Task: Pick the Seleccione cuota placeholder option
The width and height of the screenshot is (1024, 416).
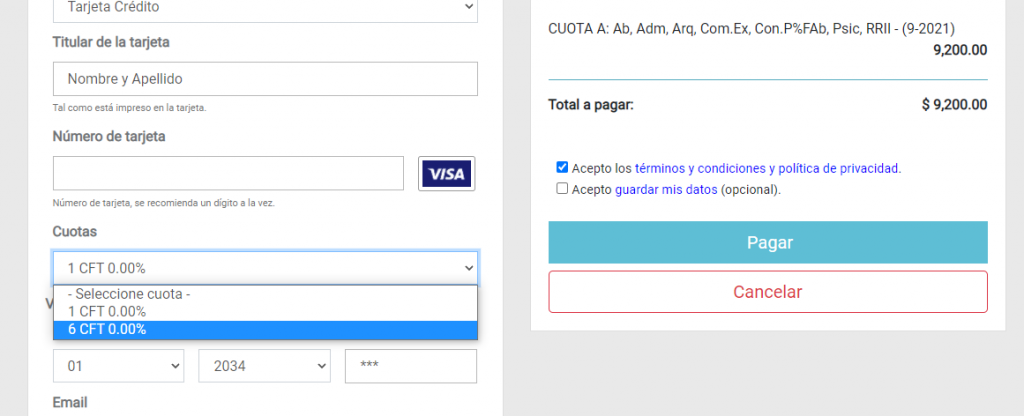Action: (x=265, y=294)
